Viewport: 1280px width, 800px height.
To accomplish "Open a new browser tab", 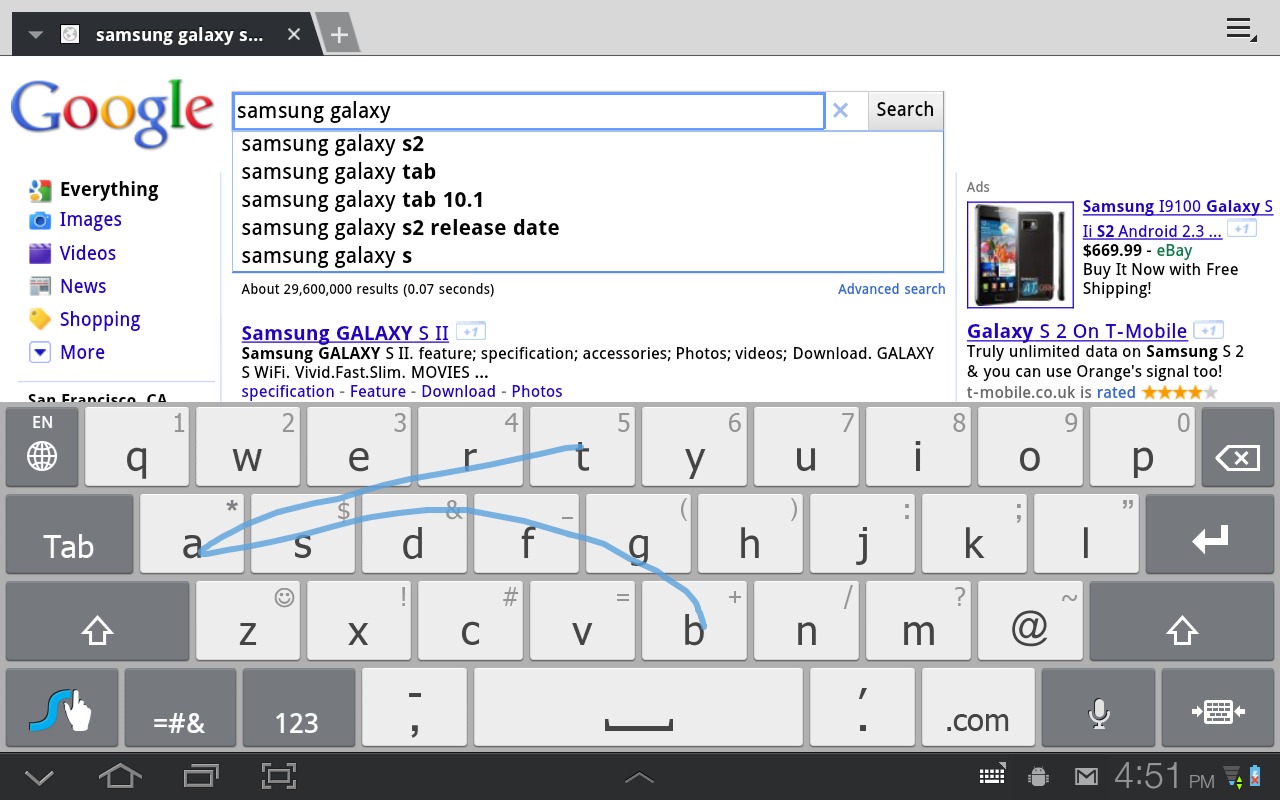I will (339, 35).
